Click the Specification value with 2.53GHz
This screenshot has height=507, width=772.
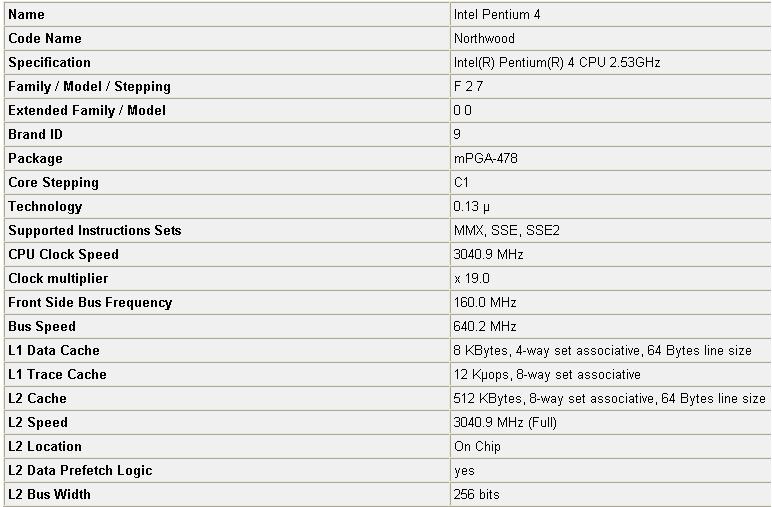[x=556, y=63]
